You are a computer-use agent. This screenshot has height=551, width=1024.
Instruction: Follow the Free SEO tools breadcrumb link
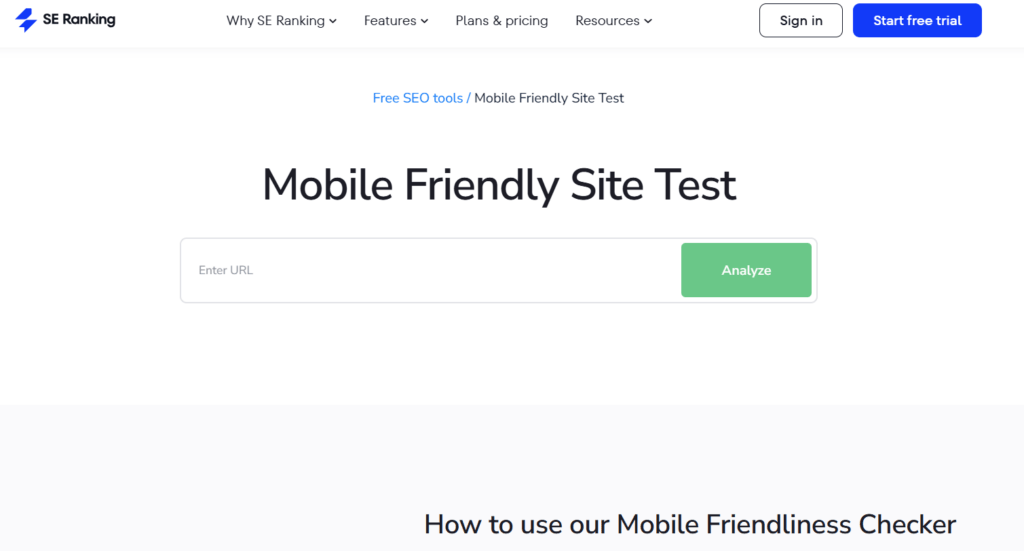pos(417,98)
